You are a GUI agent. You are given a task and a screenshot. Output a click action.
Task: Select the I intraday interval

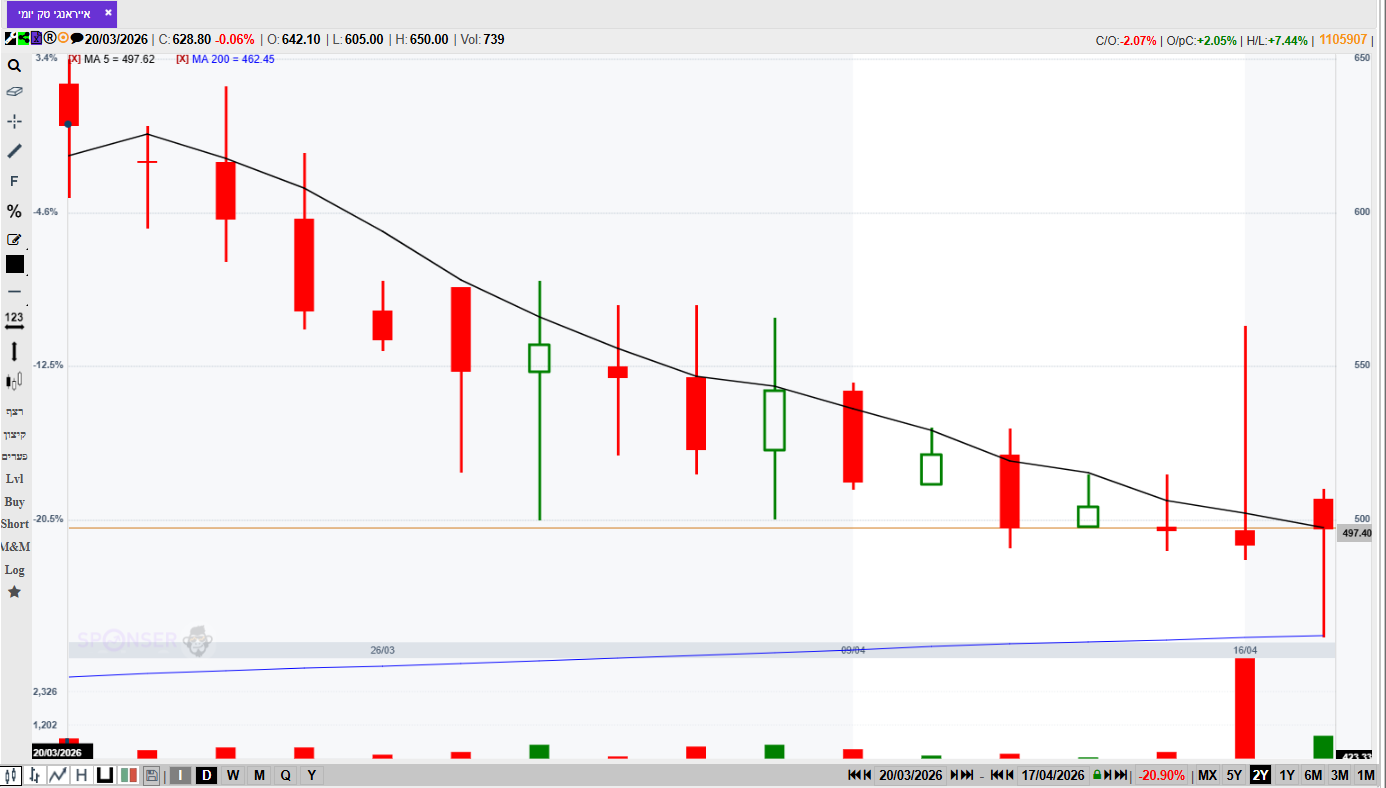[x=180, y=775]
